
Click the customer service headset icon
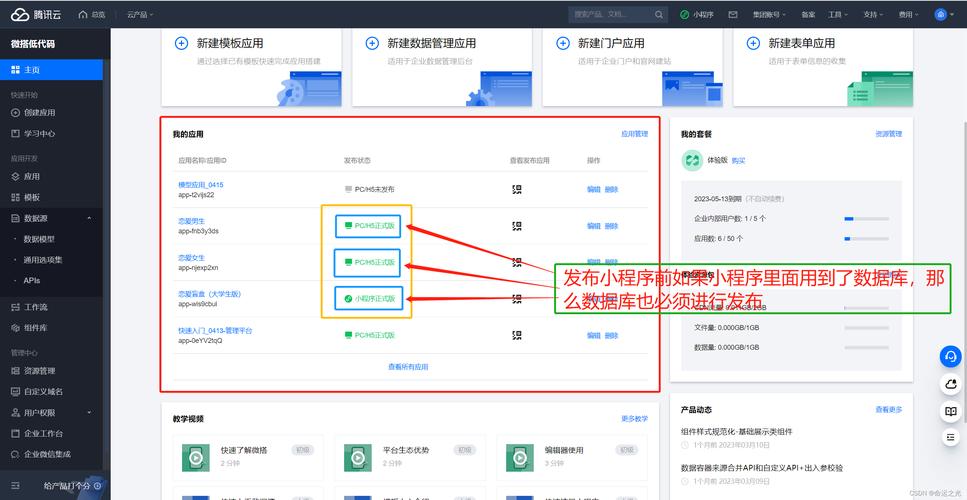pyautogui.click(x=950, y=357)
